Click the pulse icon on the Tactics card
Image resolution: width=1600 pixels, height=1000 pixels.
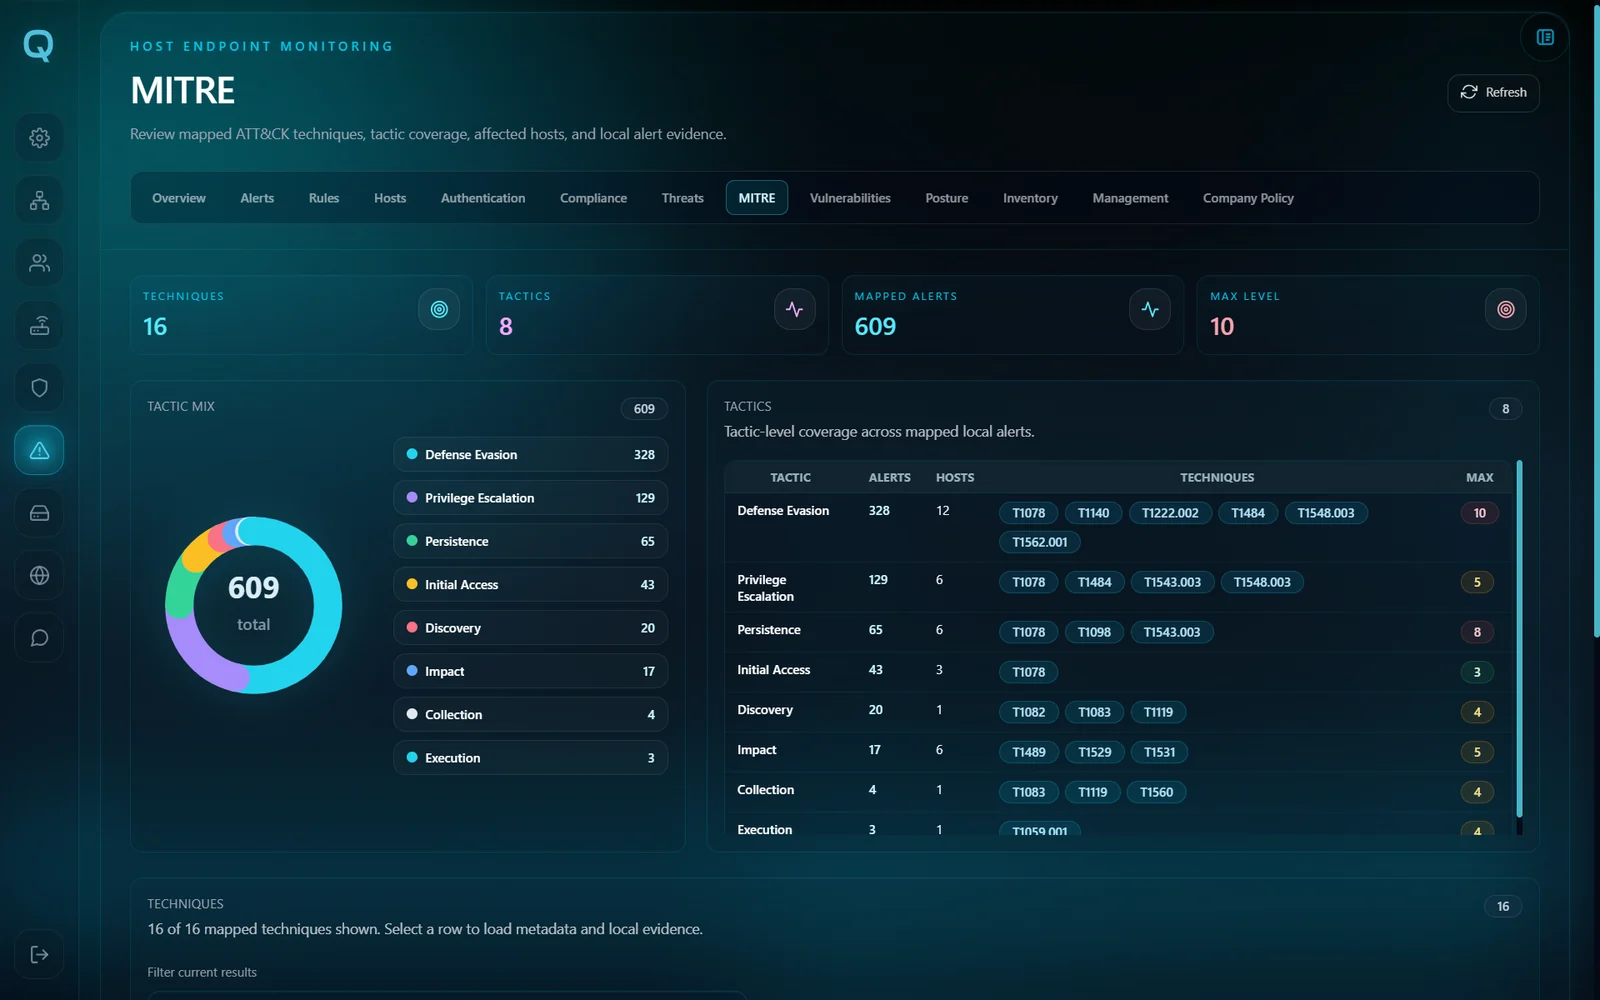[795, 310]
